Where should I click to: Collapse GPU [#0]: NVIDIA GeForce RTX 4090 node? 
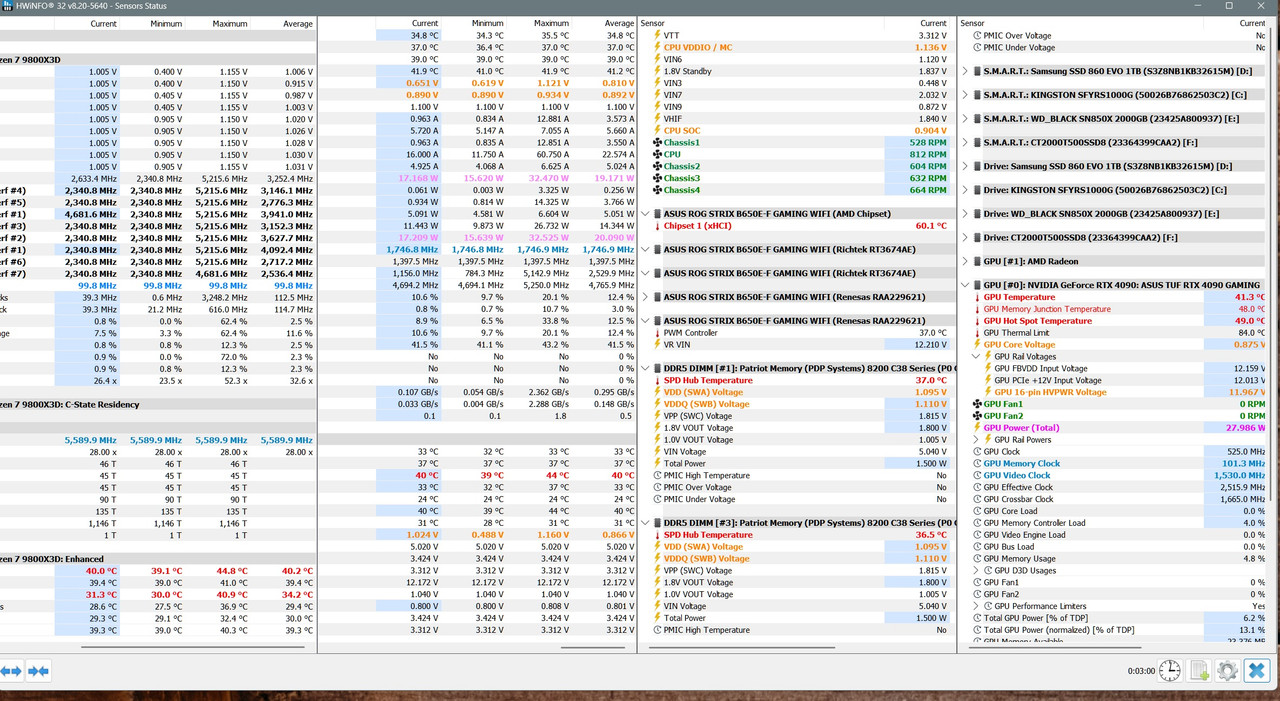(x=965, y=285)
